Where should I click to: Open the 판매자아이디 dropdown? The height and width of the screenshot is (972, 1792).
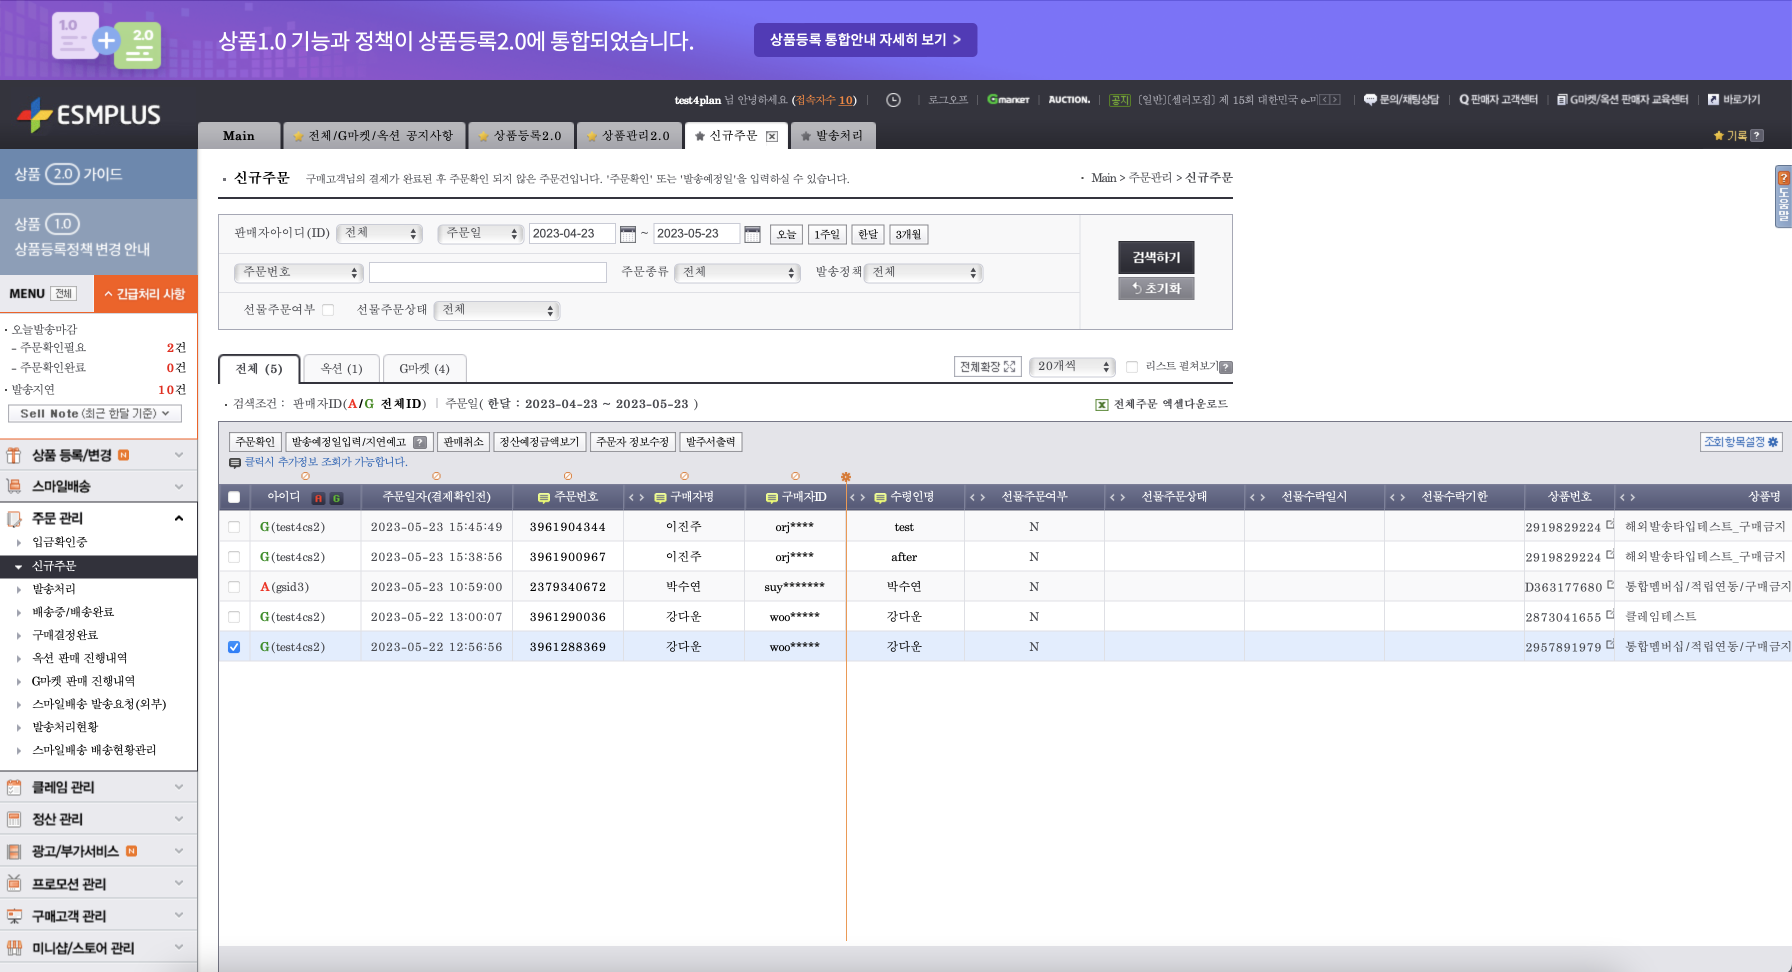[x=380, y=233]
